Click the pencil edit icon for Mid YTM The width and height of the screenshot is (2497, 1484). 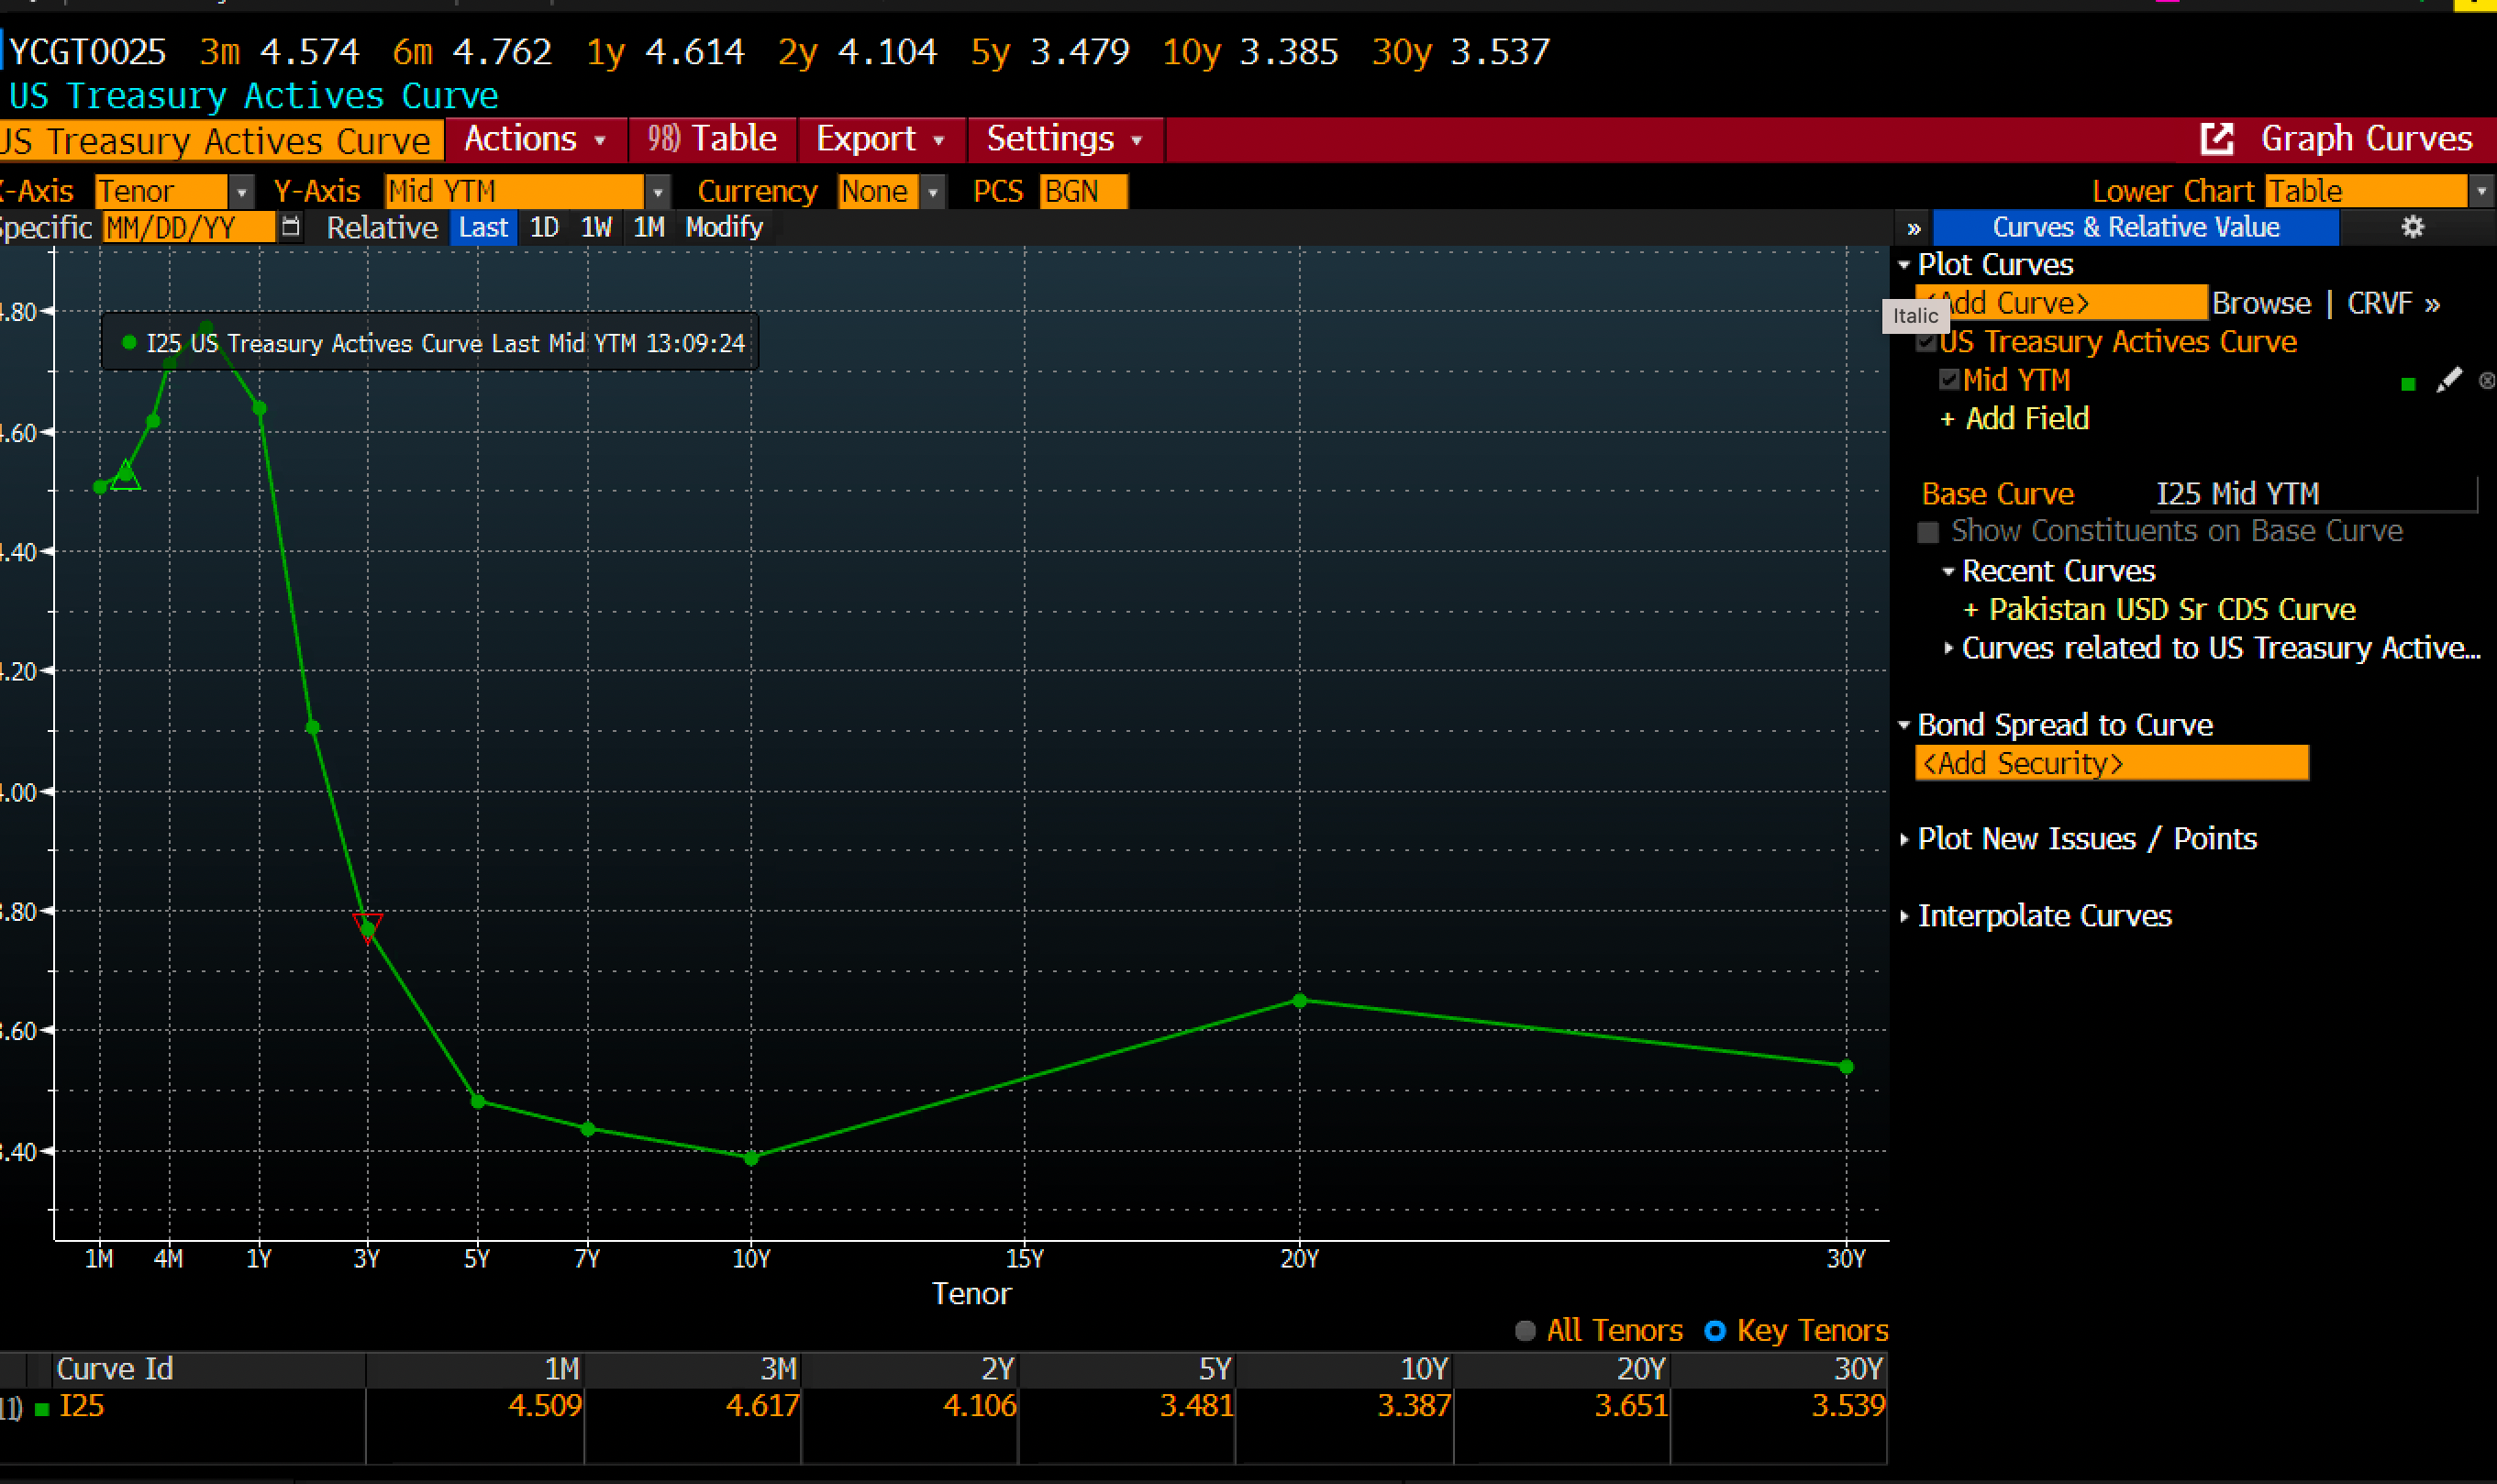point(2448,381)
